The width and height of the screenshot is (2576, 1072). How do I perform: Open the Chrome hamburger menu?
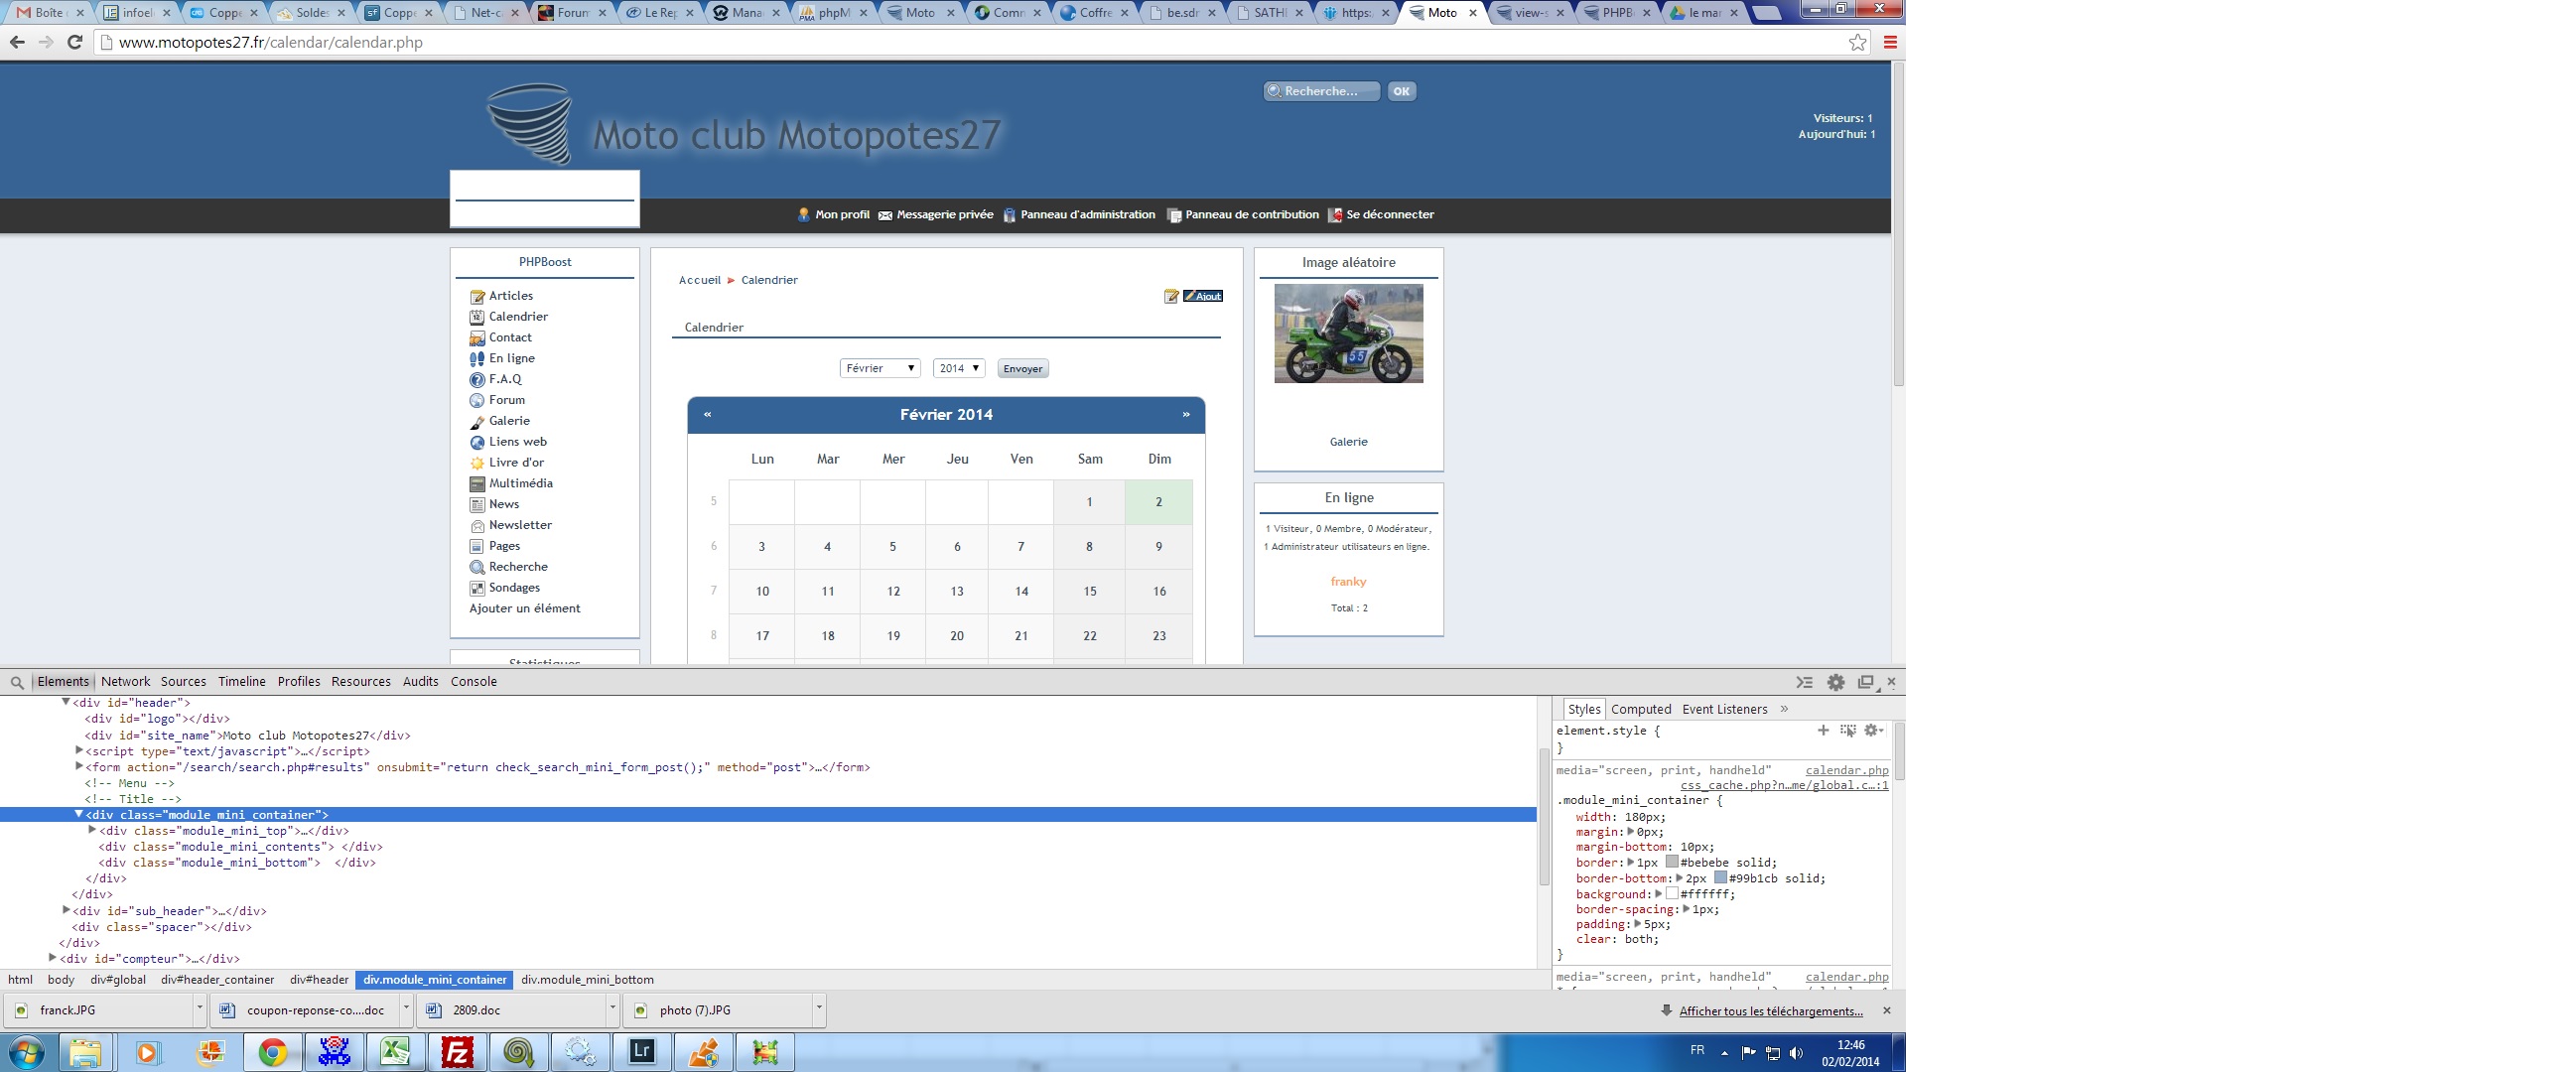coord(1890,42)
